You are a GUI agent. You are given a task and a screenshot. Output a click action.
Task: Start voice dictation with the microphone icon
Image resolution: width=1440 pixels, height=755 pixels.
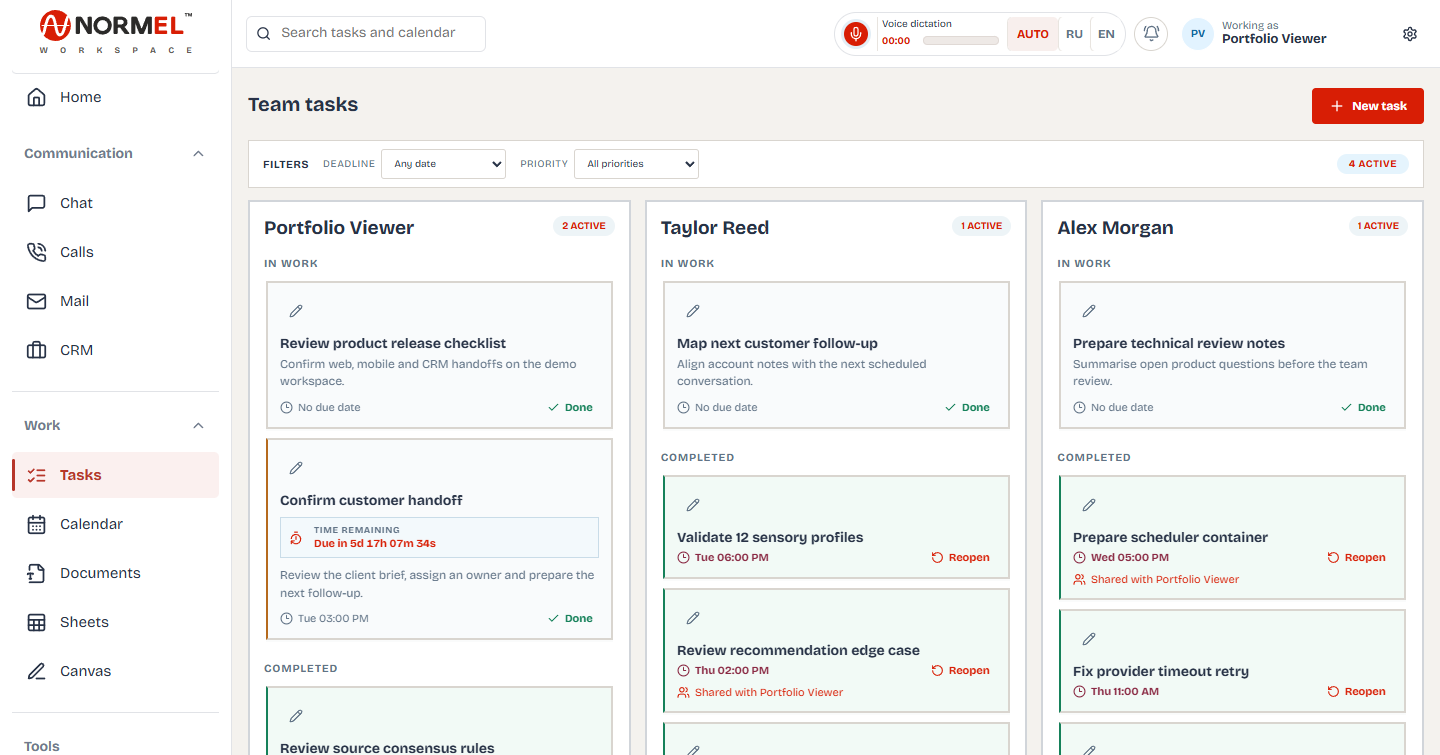pyautogui.click(x=855, y=34)
